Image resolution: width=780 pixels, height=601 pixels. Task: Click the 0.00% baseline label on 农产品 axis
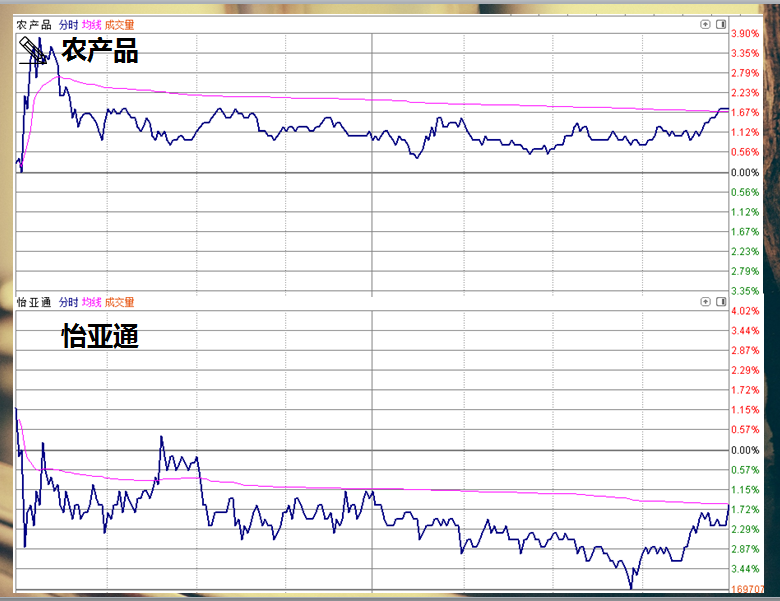[x=746, y=172]
